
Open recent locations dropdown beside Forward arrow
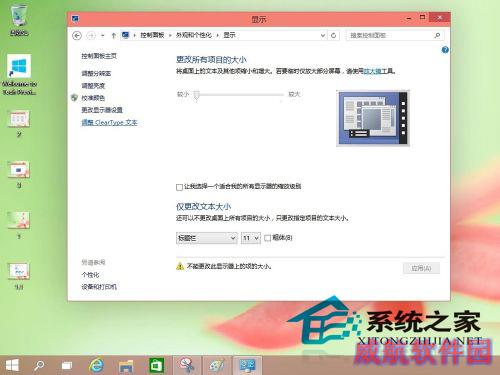103,35
